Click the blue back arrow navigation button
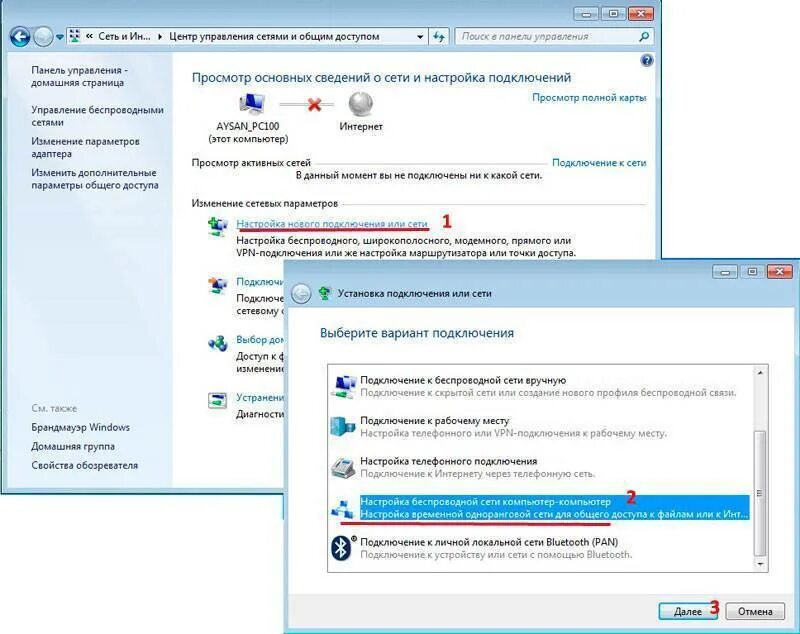 pyautogui.click(x=20, y=37)
